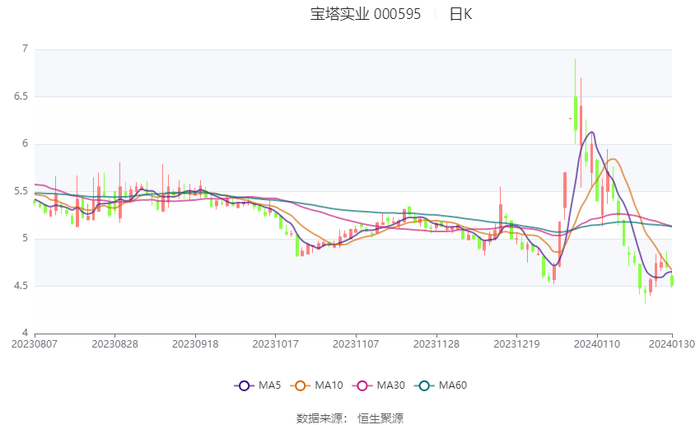Click y-axis value 4.5
The height and width of the screenshot is (425, 700).
pos(21,286)
